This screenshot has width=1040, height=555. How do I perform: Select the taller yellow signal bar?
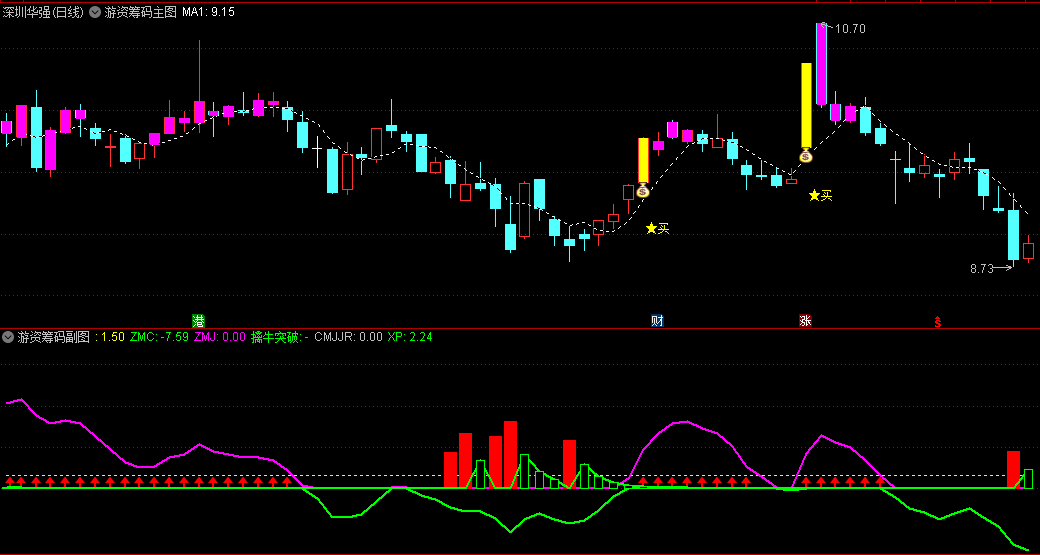[x=806, y=105]
